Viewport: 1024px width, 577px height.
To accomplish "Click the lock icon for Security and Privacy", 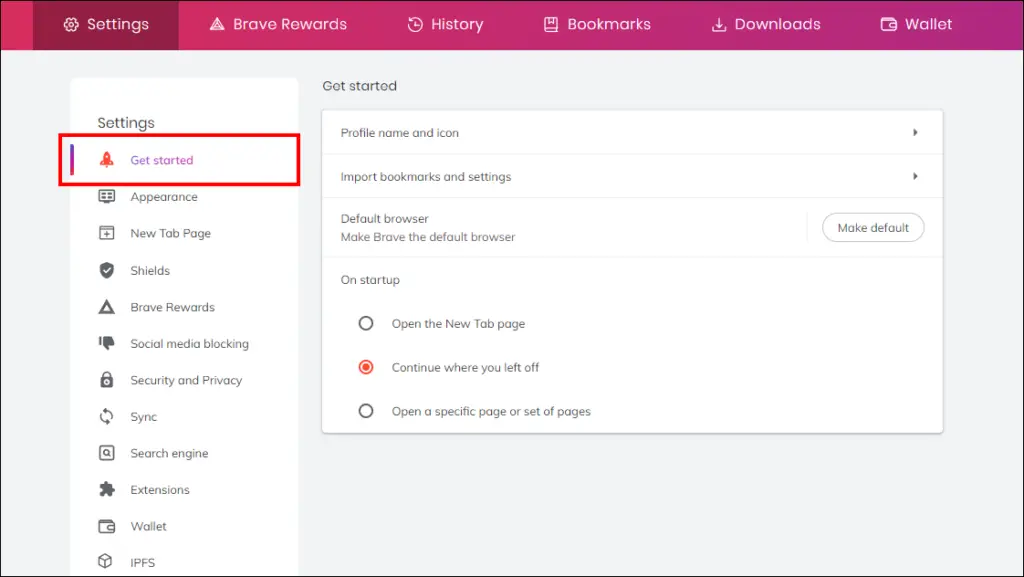I will (x=106, y=380).
